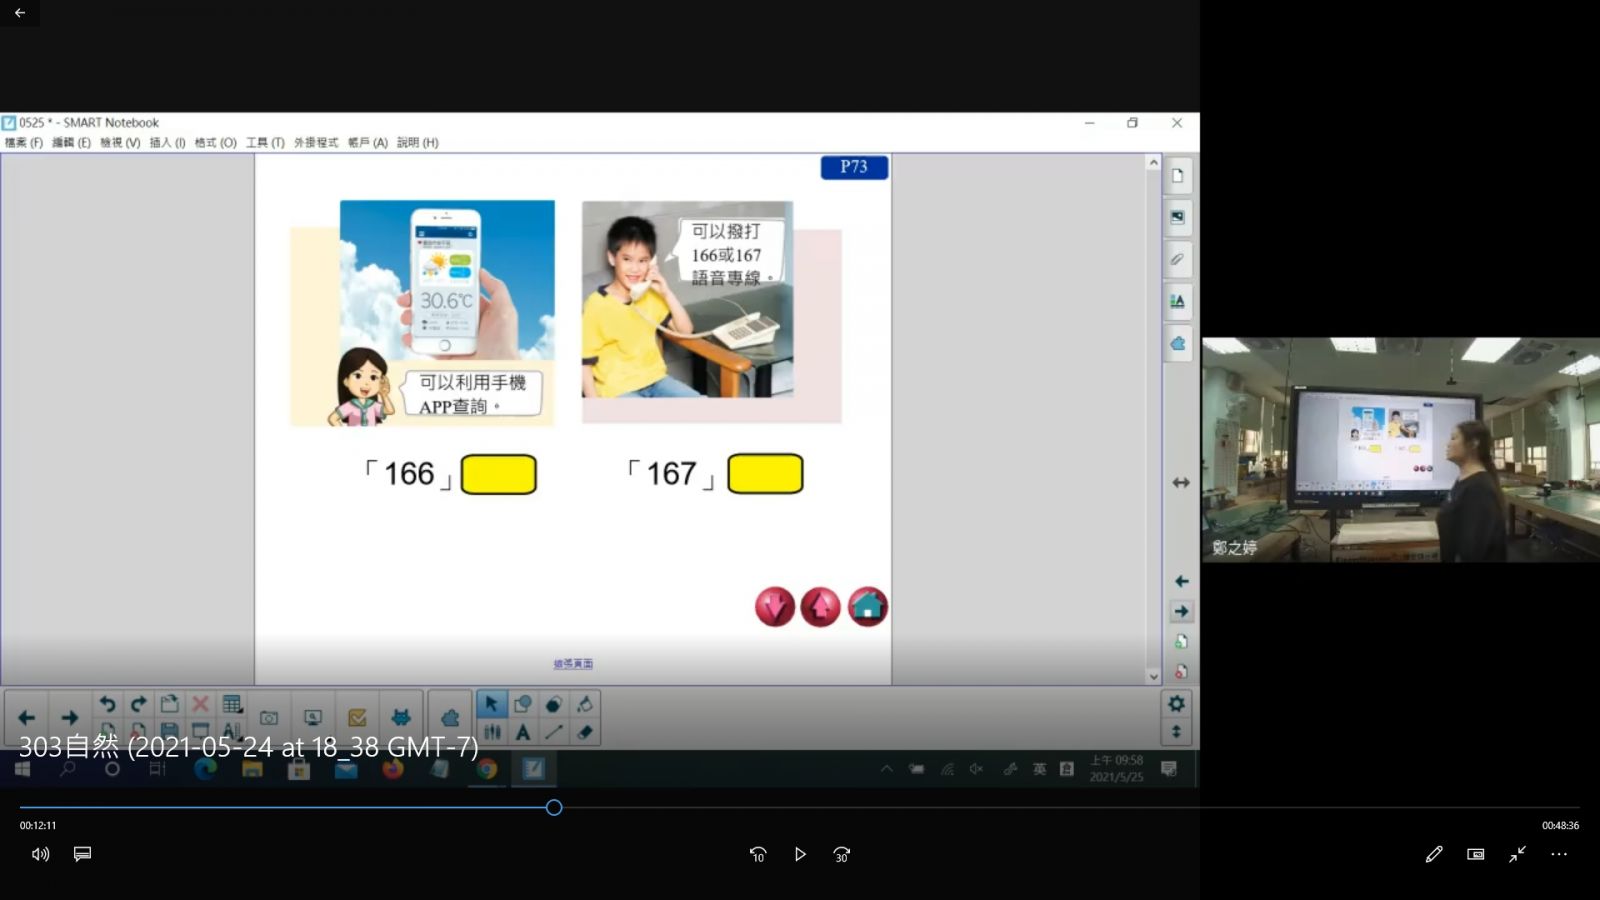
Task: Skip forward 30 seconds
Action: (x=842, y=854)
